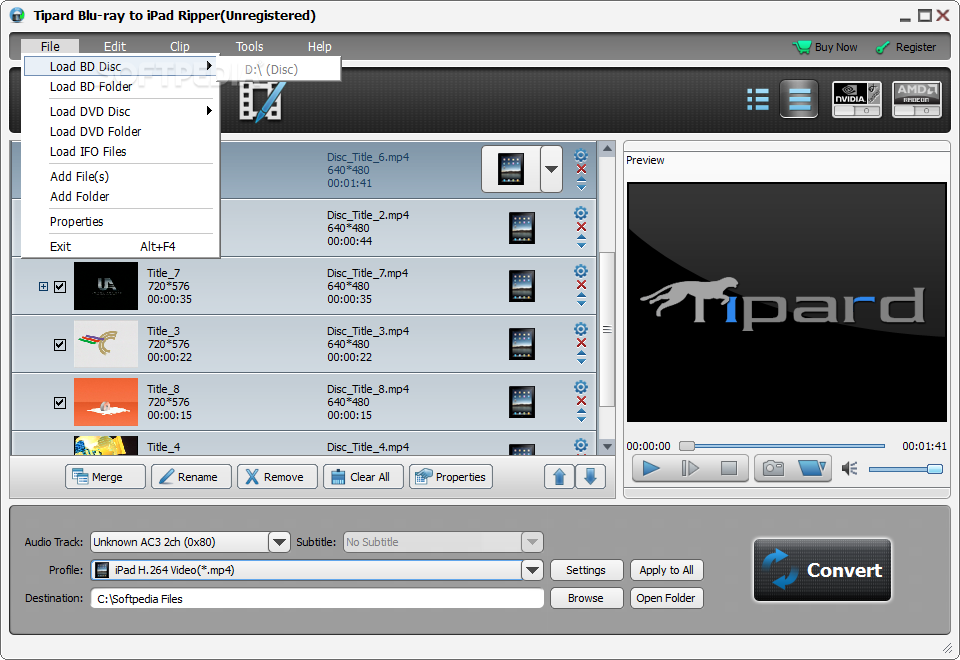Choose Load BD Folder menu item

point(121,87)
